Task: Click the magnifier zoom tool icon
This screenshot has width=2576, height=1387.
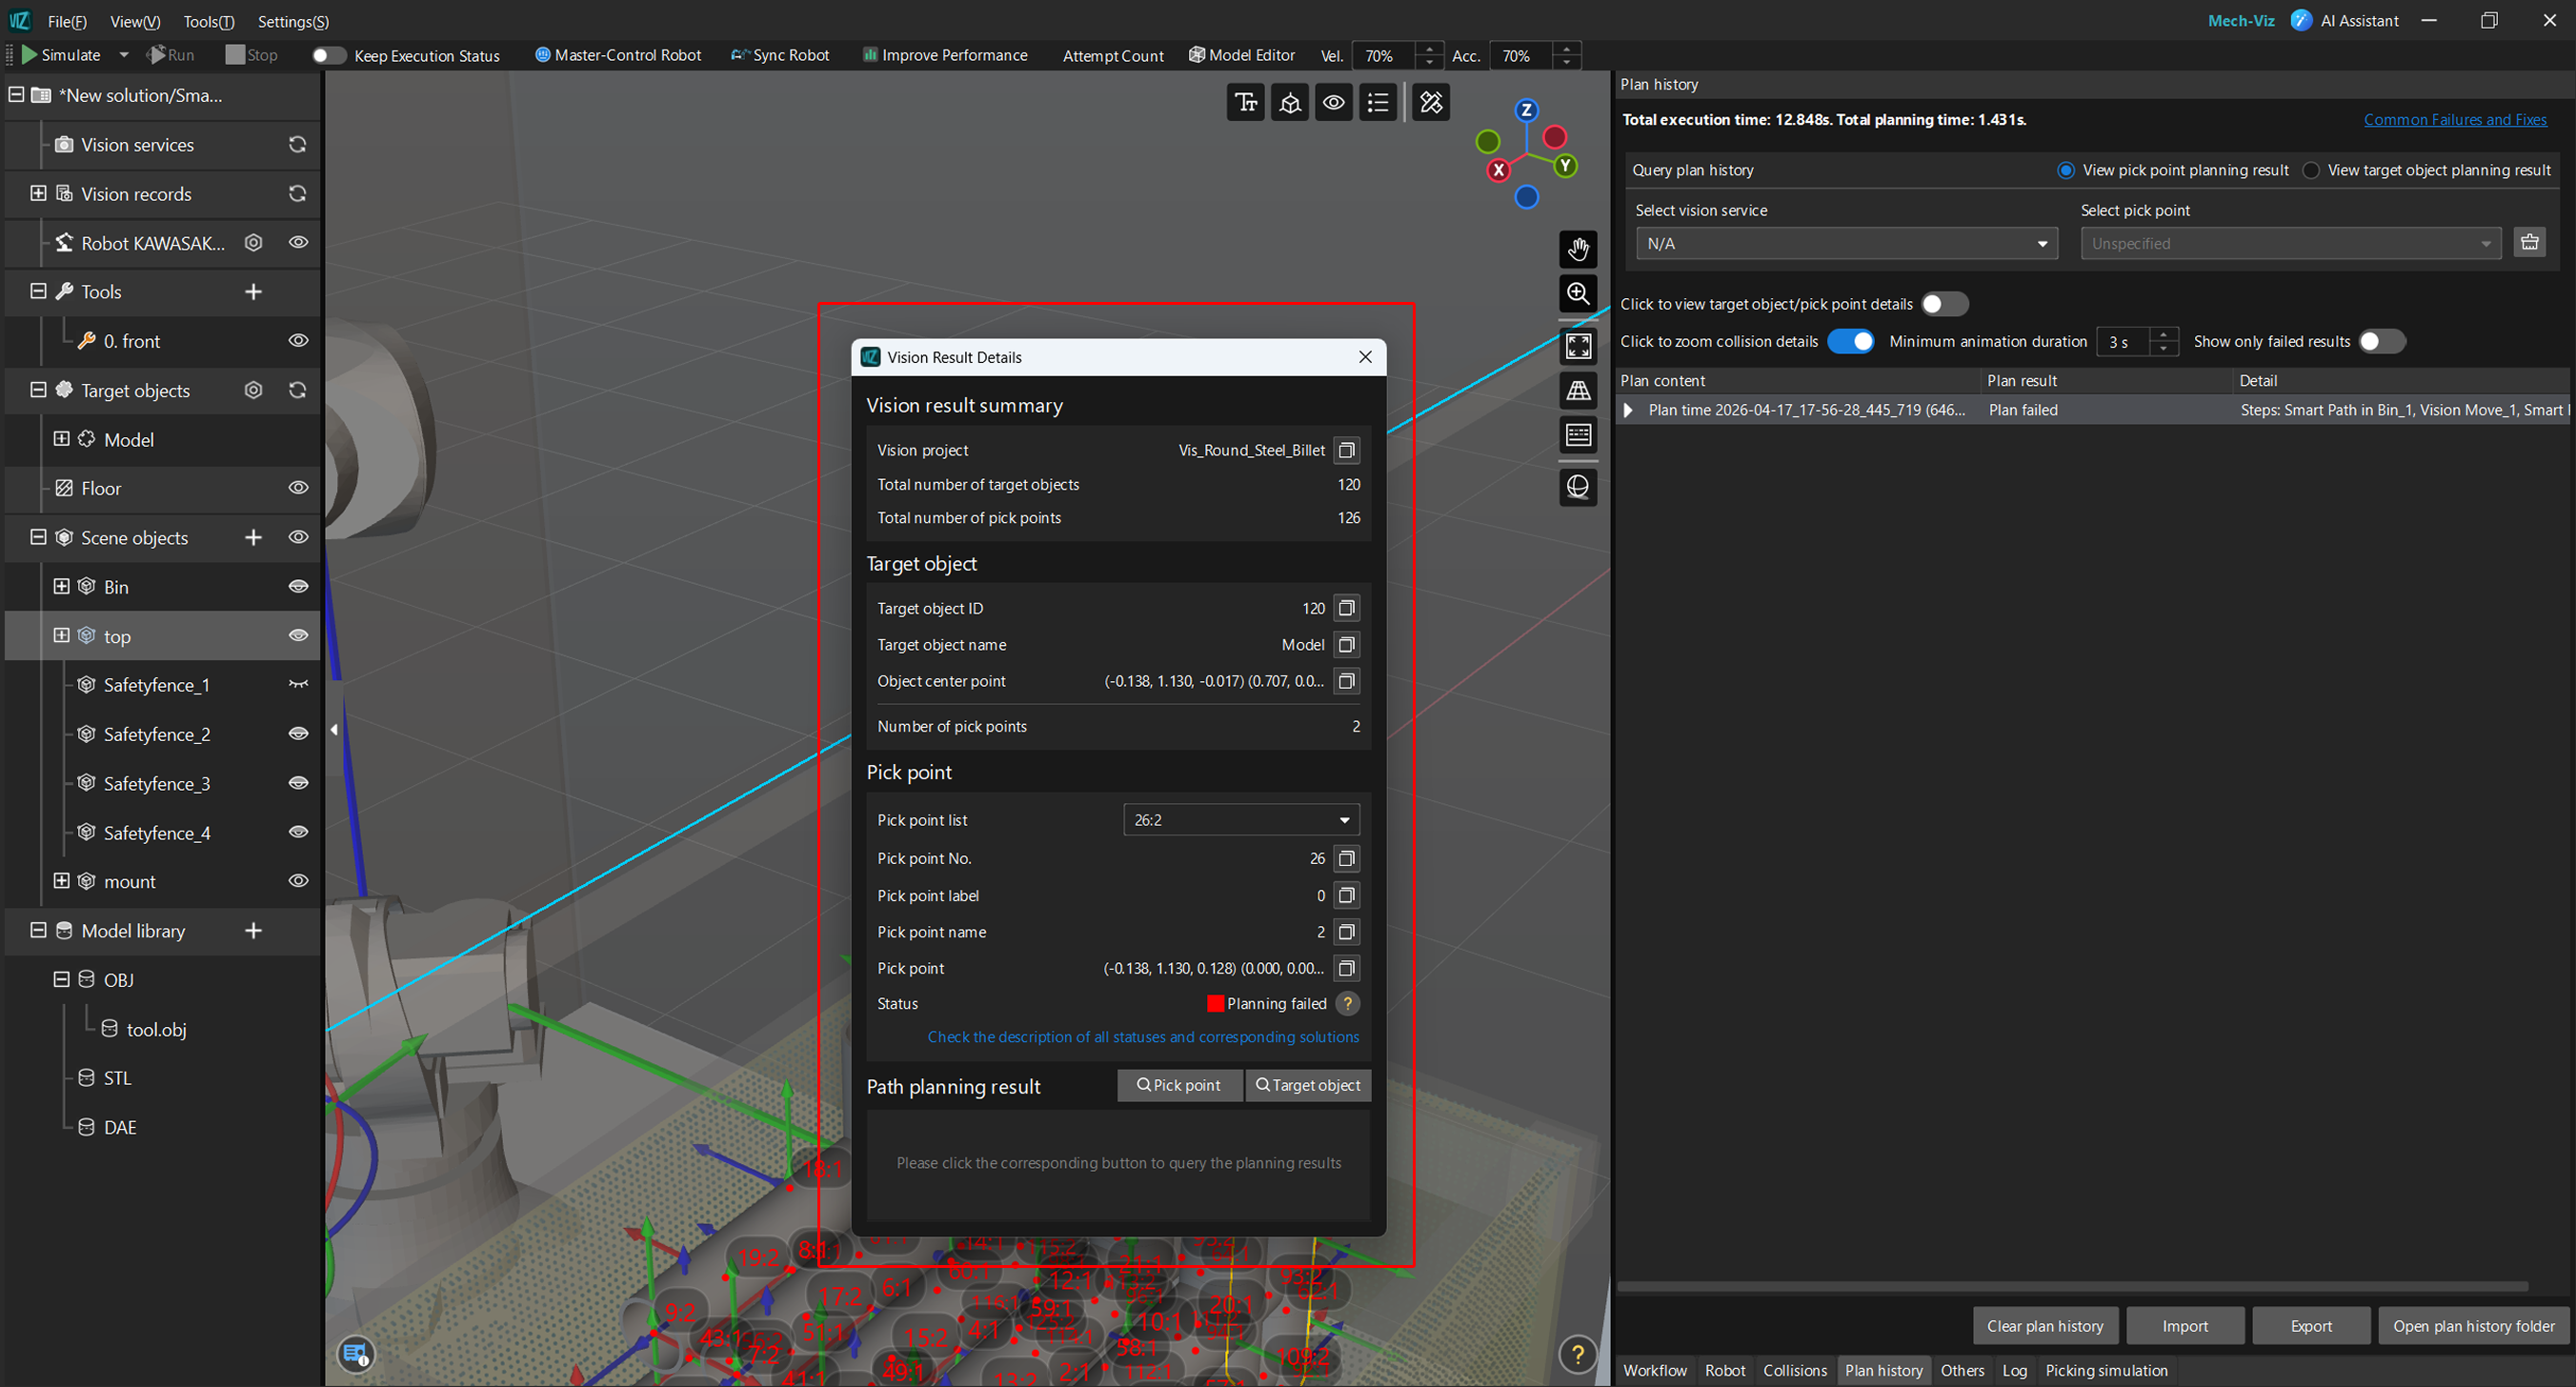Action: pyautogui.click(x=1577, y=294)
